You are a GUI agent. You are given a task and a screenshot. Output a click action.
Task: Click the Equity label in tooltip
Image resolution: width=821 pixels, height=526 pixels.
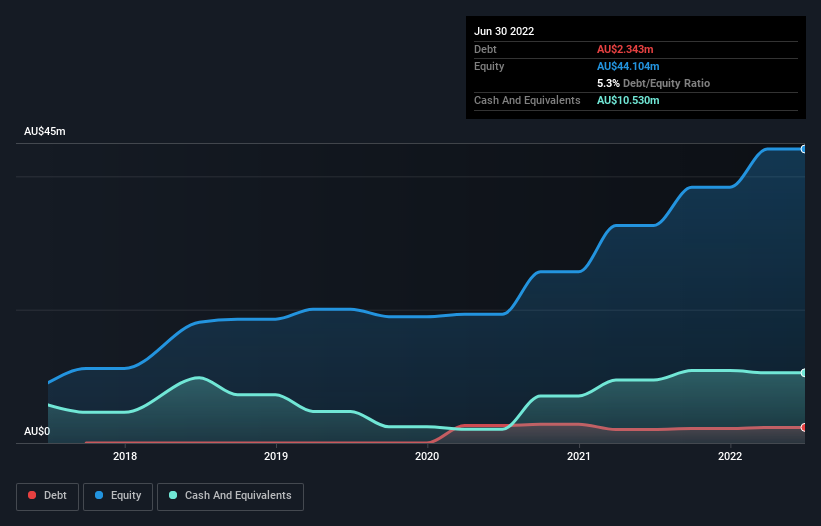[489, 66]
